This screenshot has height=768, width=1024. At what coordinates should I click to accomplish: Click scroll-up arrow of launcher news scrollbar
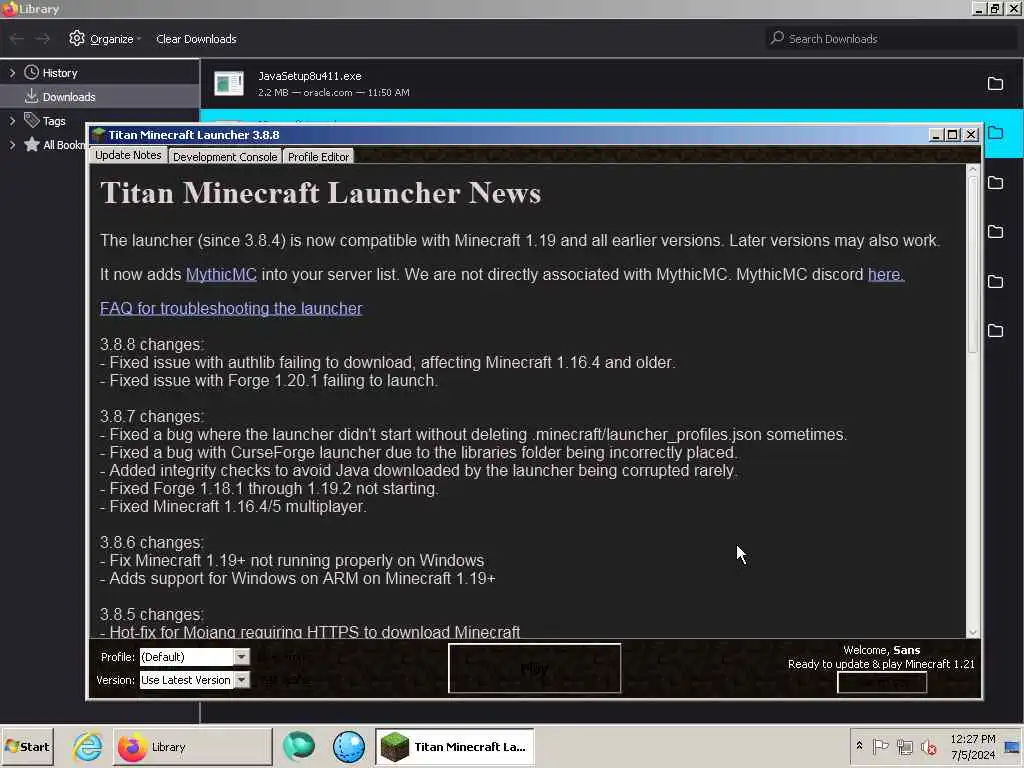(972, 170)
